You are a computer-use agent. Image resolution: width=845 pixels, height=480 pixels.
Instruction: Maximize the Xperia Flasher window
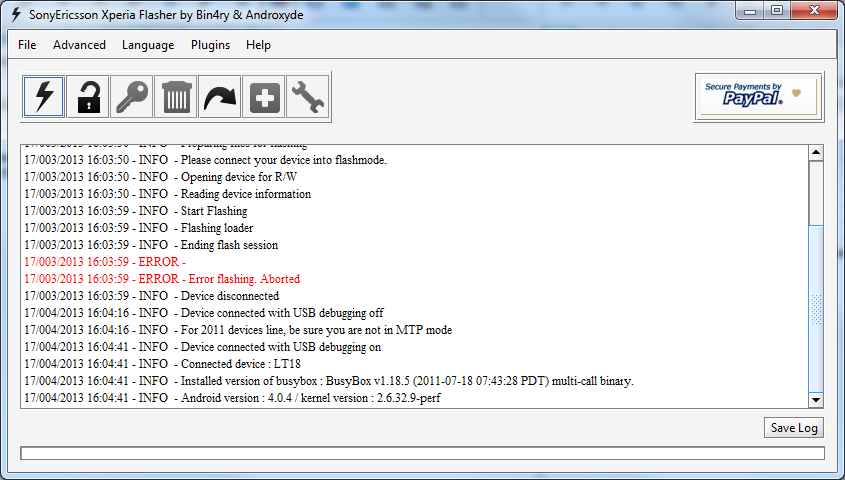pos(777,10)
